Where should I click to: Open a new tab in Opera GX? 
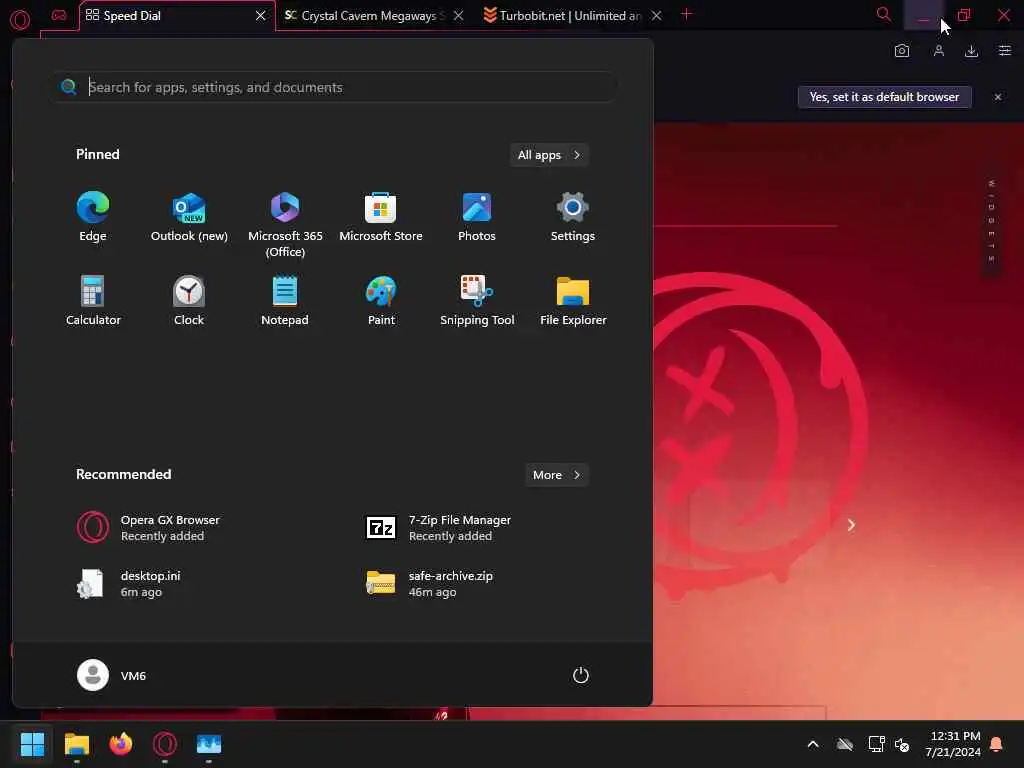pyautogui.click(x=686, y=14)
